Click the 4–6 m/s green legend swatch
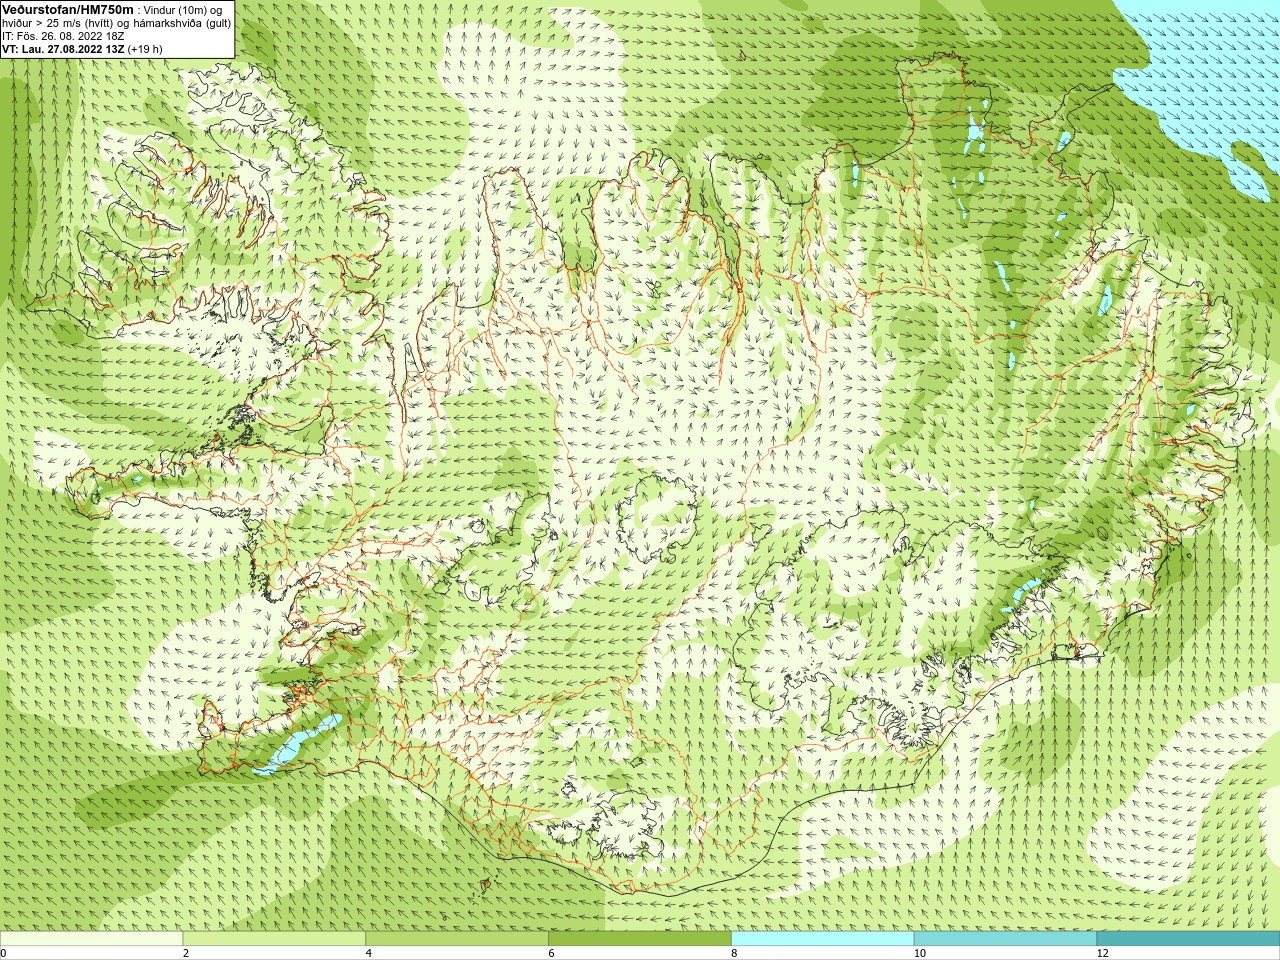Viewport: 1280px width, 960px height. [x=457, y=939]
